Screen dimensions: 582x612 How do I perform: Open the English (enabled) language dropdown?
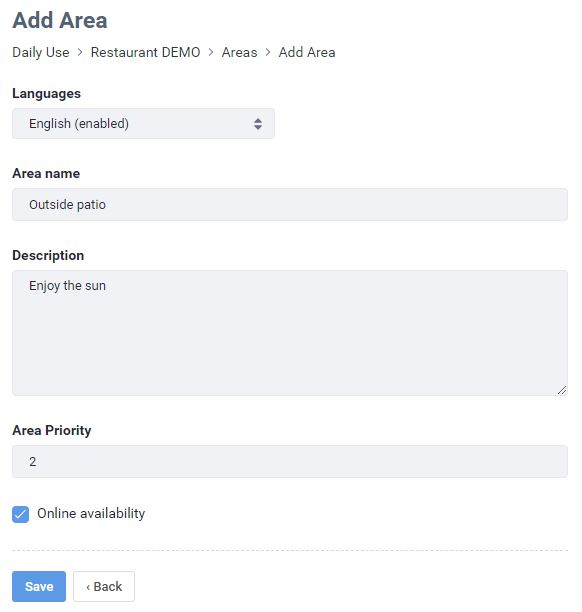[143, 124]
